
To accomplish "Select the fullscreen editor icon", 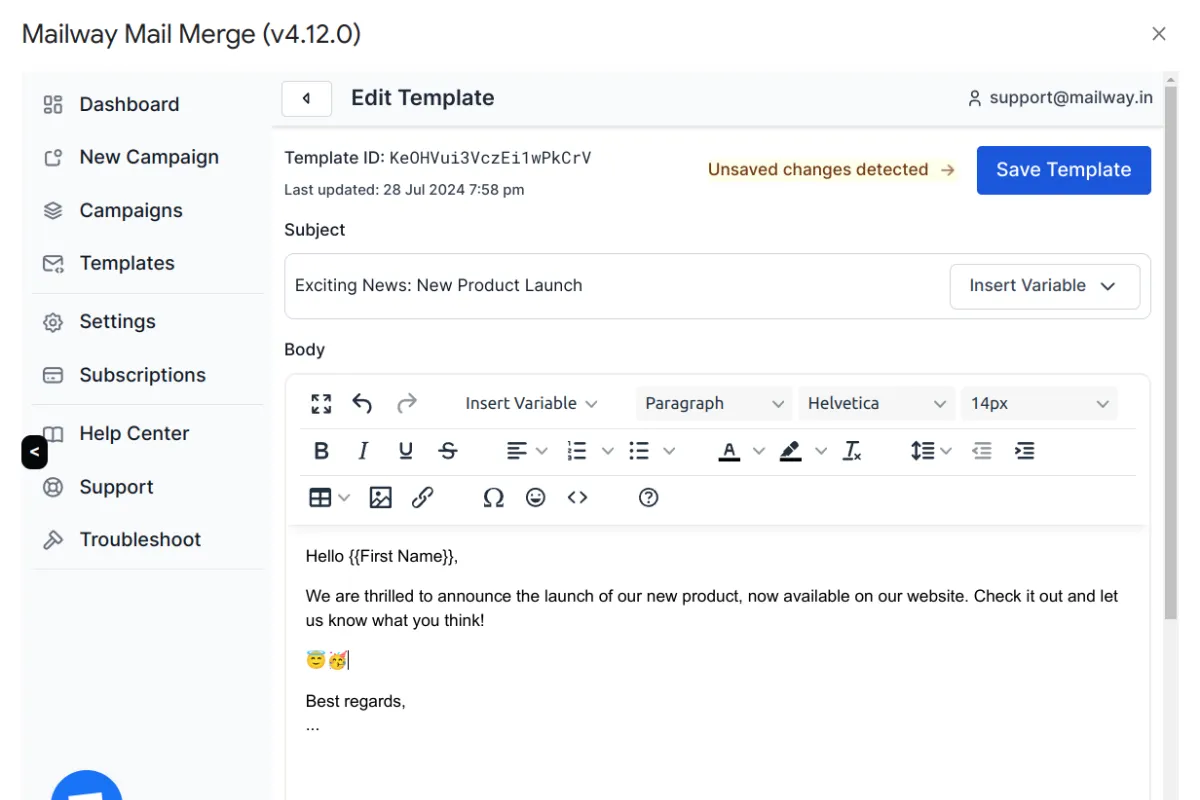I will coord(320,403).
